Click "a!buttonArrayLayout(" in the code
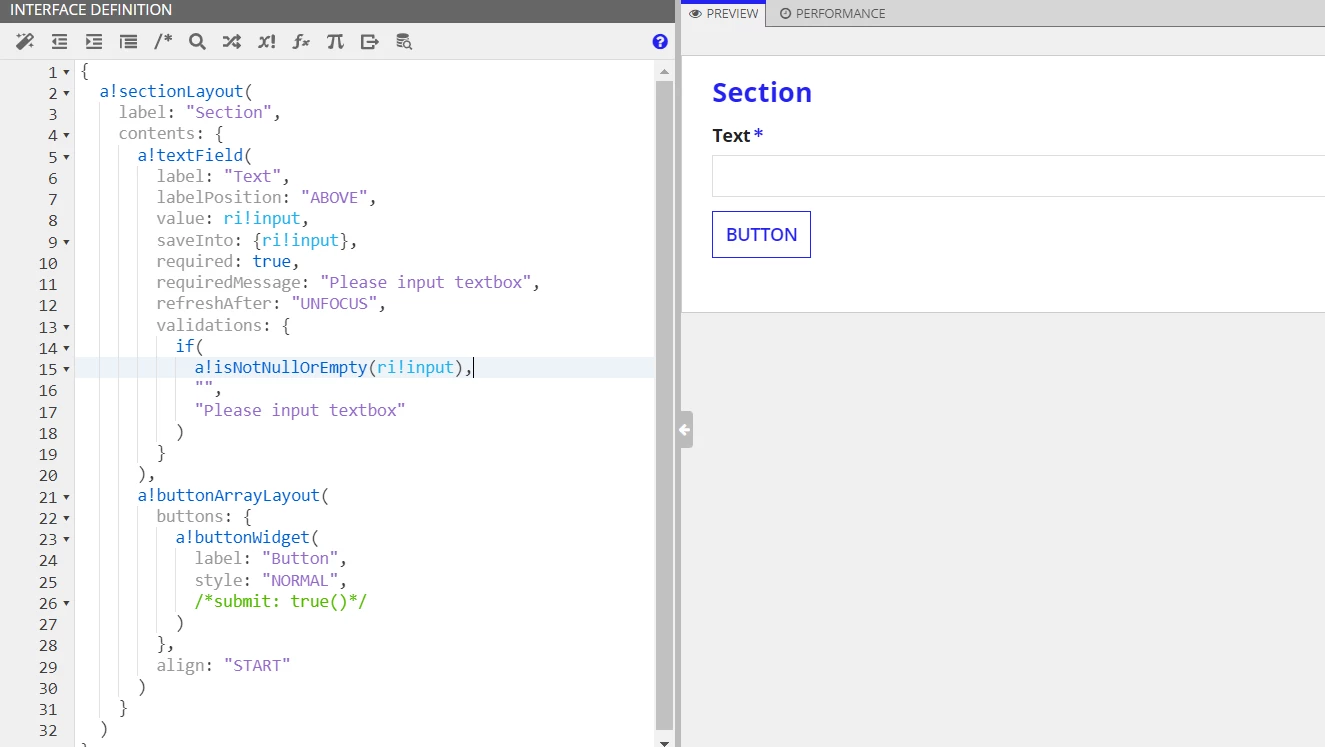Viewport: 1325px width, 747px height. [233, 496]
